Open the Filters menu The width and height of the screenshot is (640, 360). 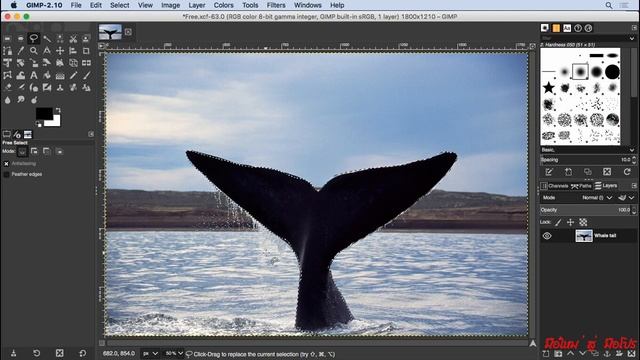click(x=276, y=5)
